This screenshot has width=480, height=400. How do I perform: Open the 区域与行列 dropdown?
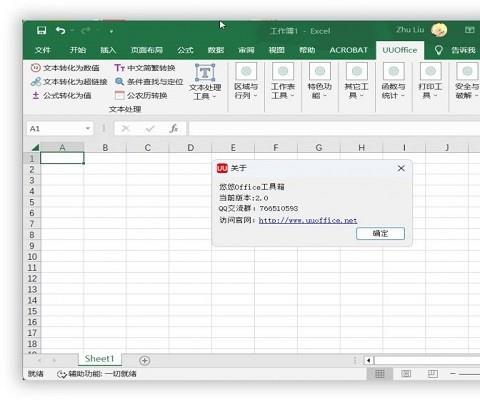[x=246, y=82]
